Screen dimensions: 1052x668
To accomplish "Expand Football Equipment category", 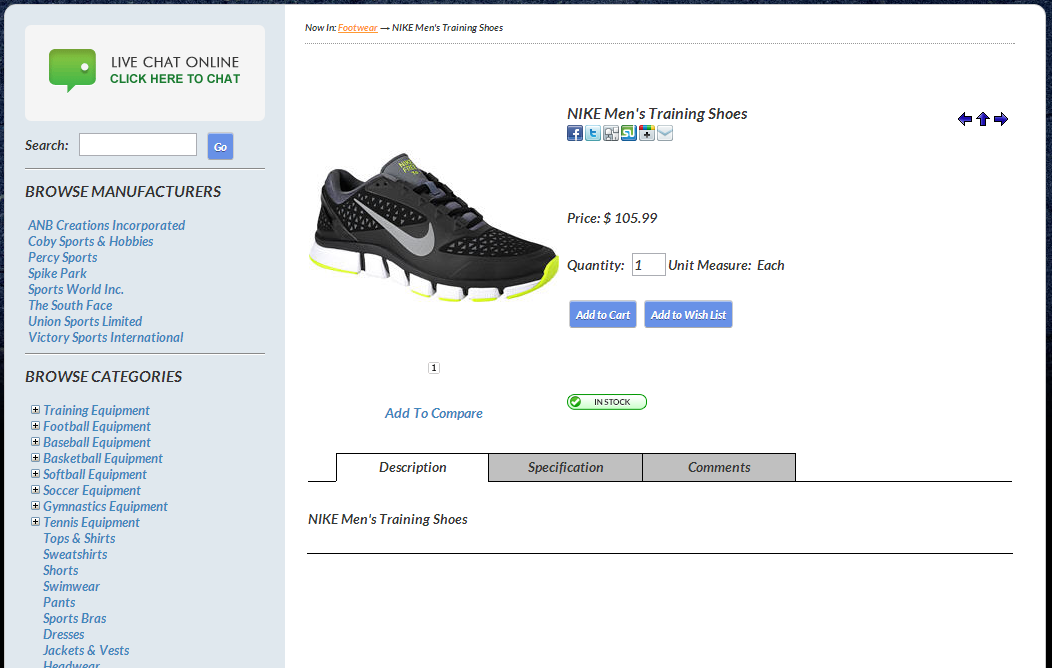I will [x=36, y=425].
